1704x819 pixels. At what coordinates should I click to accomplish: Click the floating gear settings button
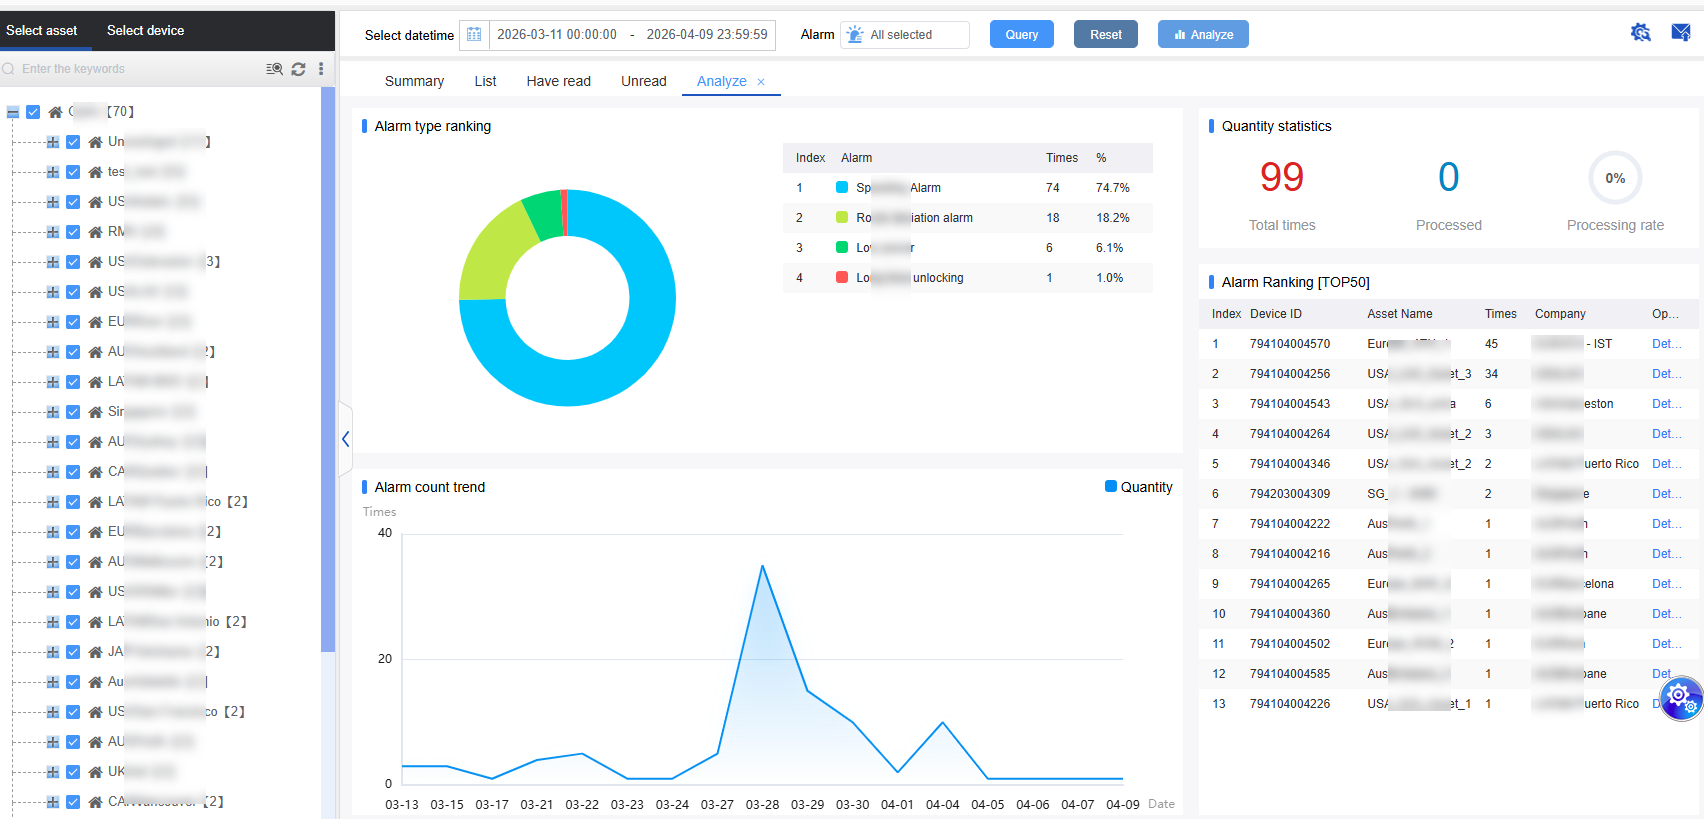pyautogui.click(x=1680, y=696)
